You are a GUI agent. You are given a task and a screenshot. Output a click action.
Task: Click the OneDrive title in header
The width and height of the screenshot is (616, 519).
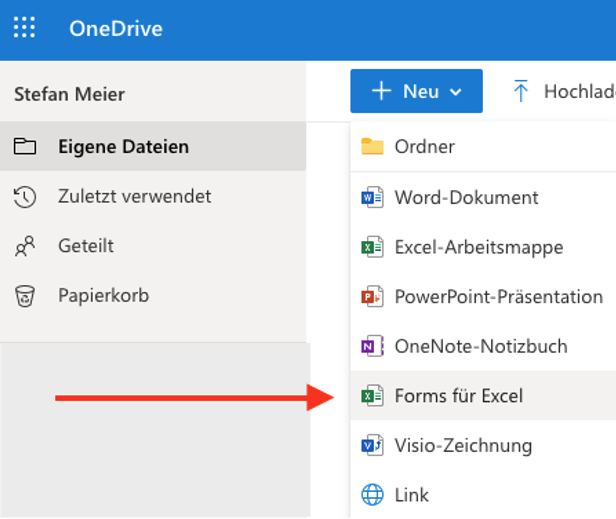point(115,28)
